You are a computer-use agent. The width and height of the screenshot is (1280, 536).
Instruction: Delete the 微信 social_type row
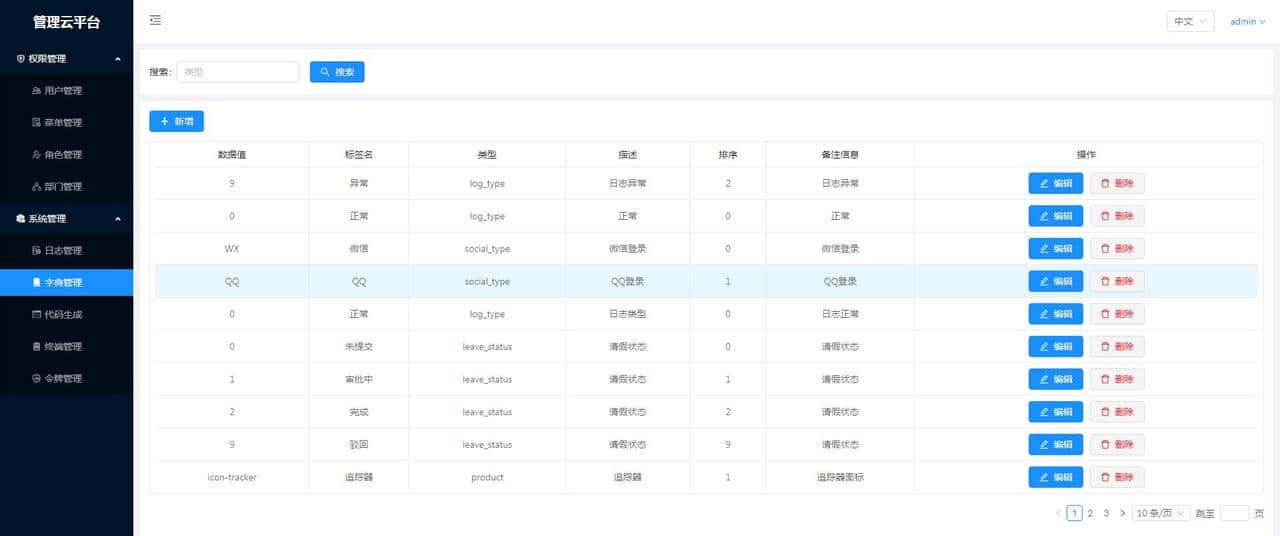[1117, 249]
